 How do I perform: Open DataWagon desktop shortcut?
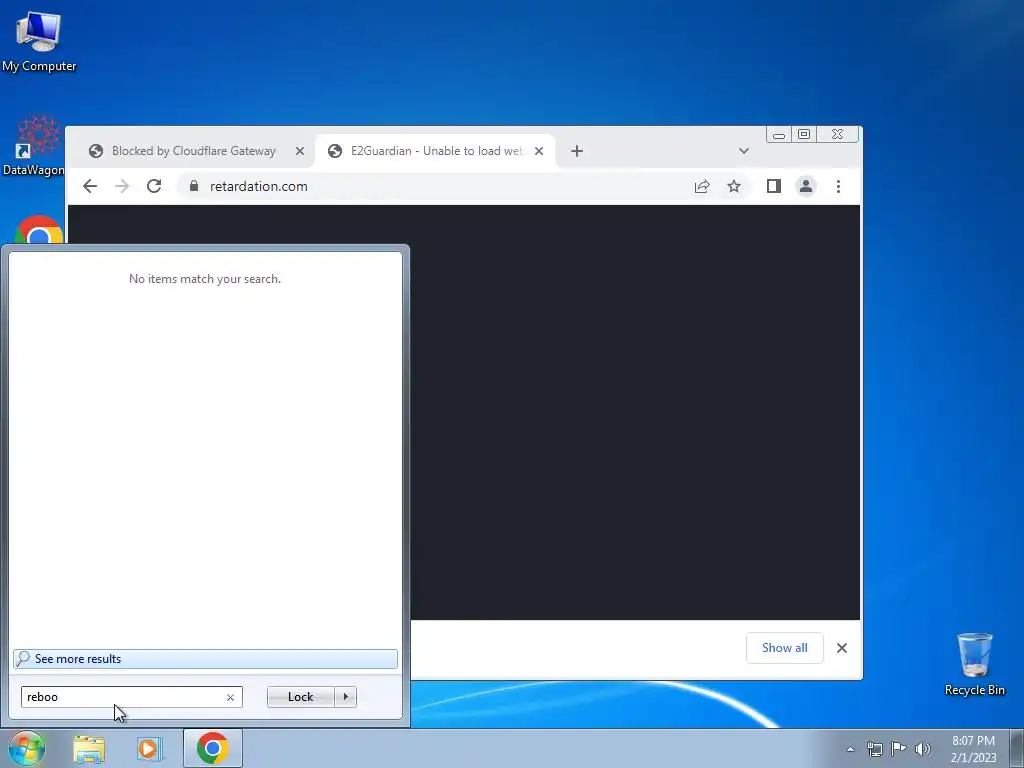[34, 147]
